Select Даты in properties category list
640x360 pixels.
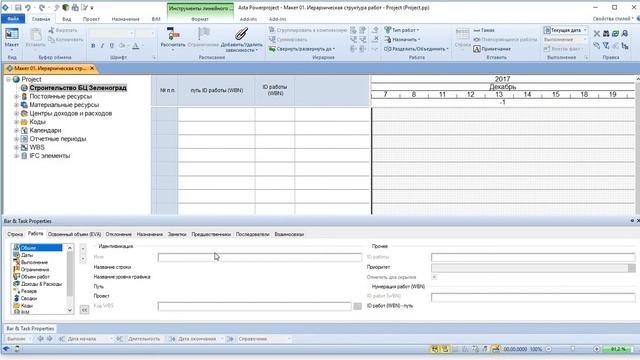[27, 255]
